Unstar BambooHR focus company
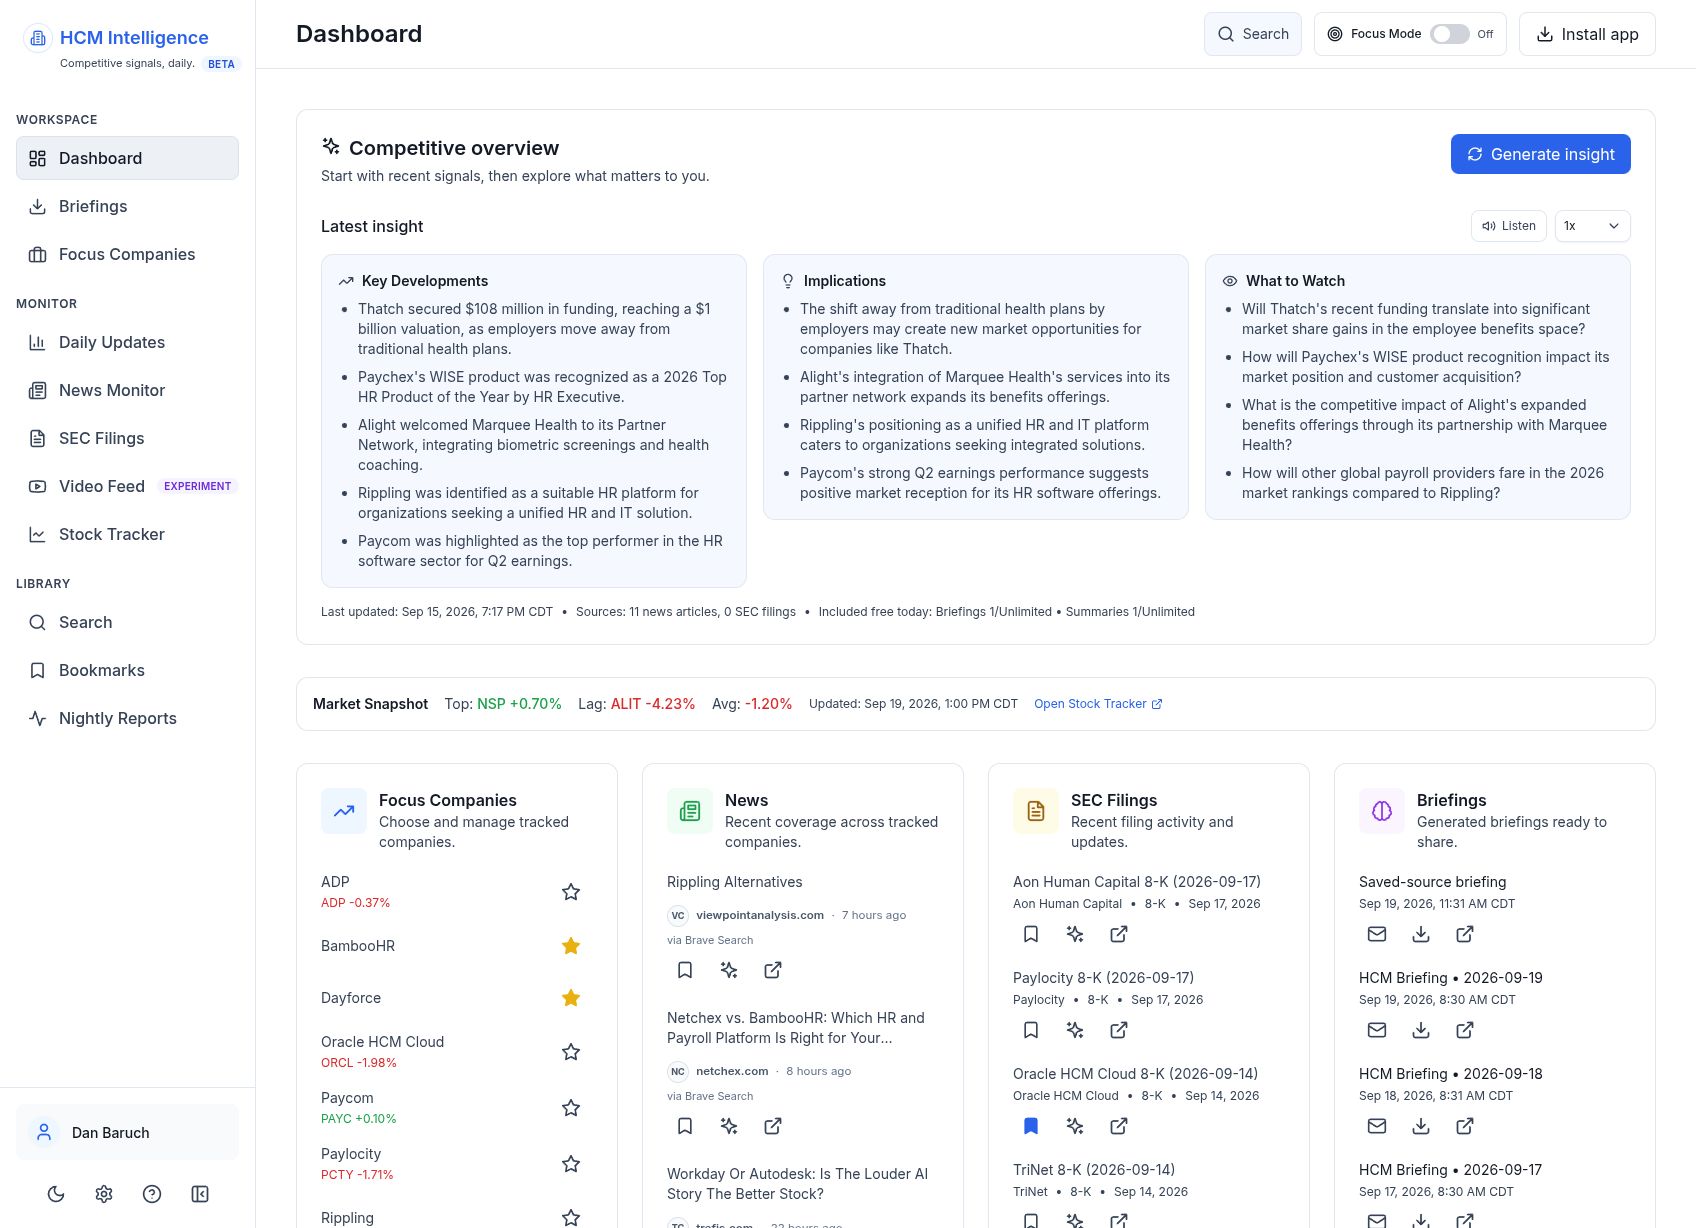Image resolution: width=1696 pixels, height=1228 pixels. [571, 946]
